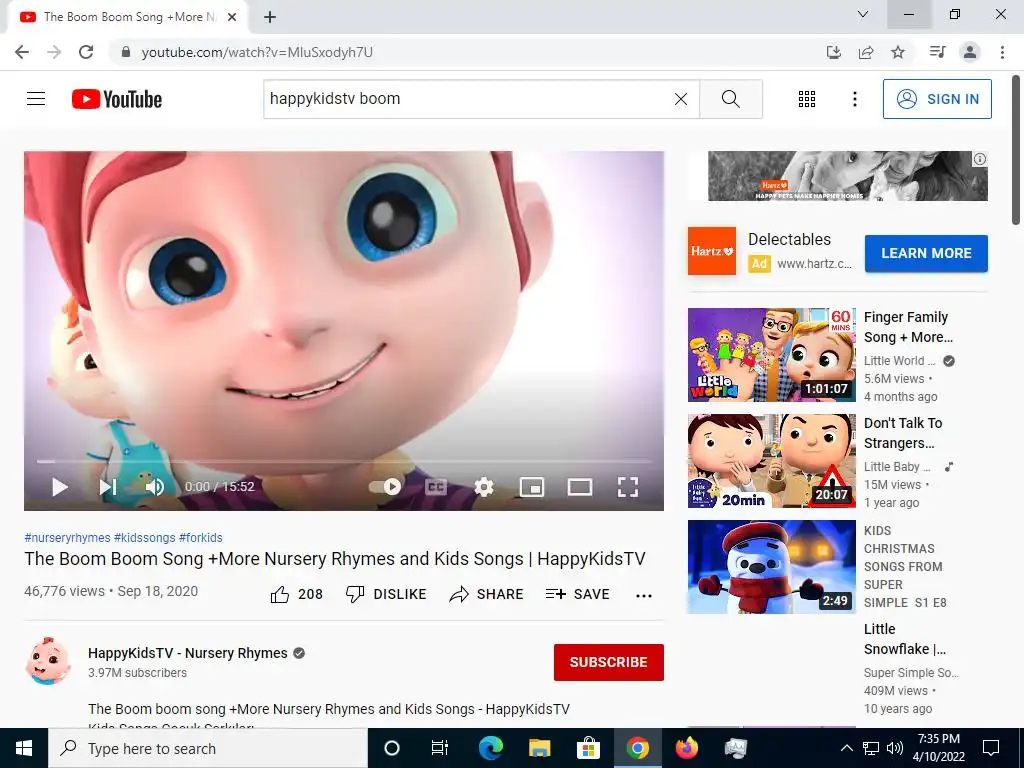Open the #nurseryrhymes hashtag
The width and height of the screenshot is (1024, 768).
pyautogui.click(x=67, y=537)
